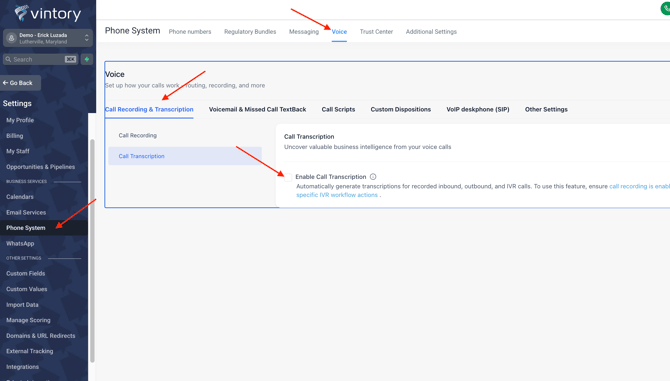Open Integrations settings
The height and width of the screenshot is (381, 670).
point(22,367)
